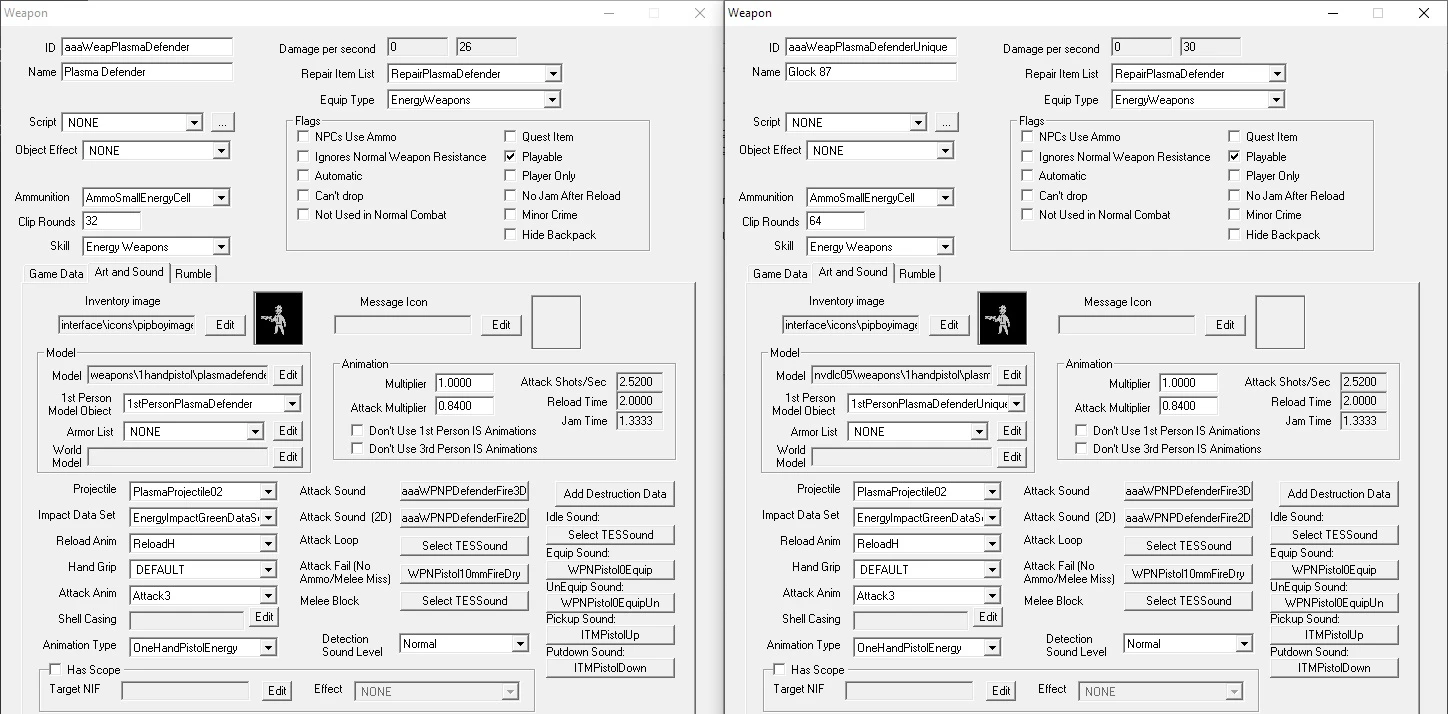This screenshot has width=1448, height=714.
Task: Click Edit beside World Model in Plasma Defender window
Action: (288, 457)
